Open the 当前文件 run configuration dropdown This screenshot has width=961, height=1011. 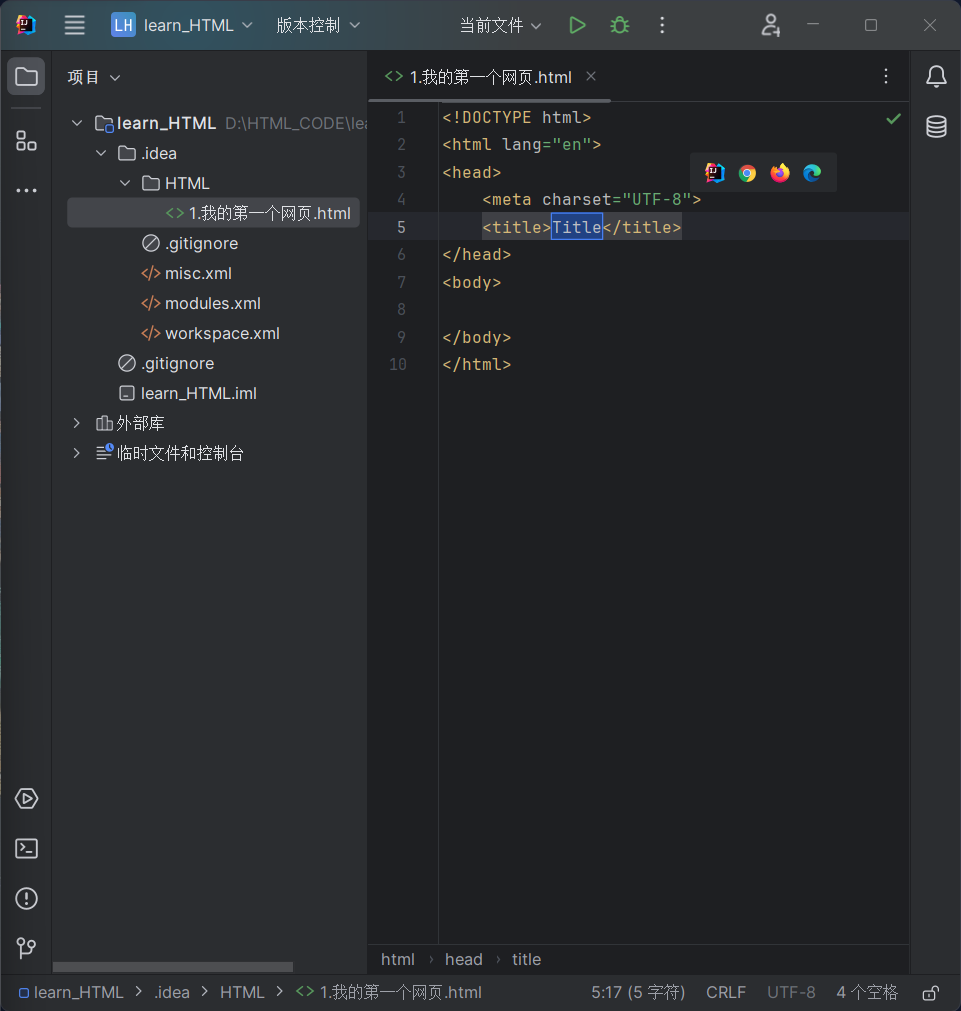tap(501, 25)
